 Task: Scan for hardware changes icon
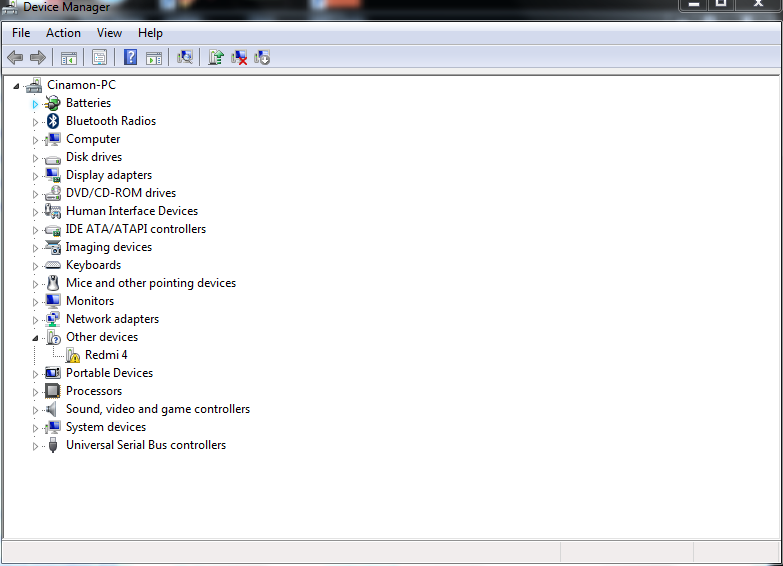click(x=185, y=57)
